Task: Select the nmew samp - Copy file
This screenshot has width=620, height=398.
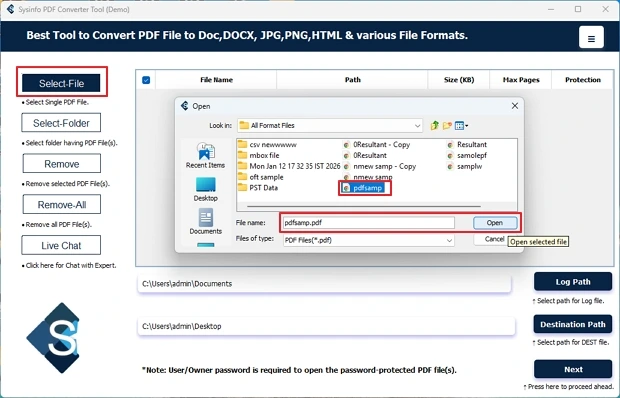Action: click(379, 166)
